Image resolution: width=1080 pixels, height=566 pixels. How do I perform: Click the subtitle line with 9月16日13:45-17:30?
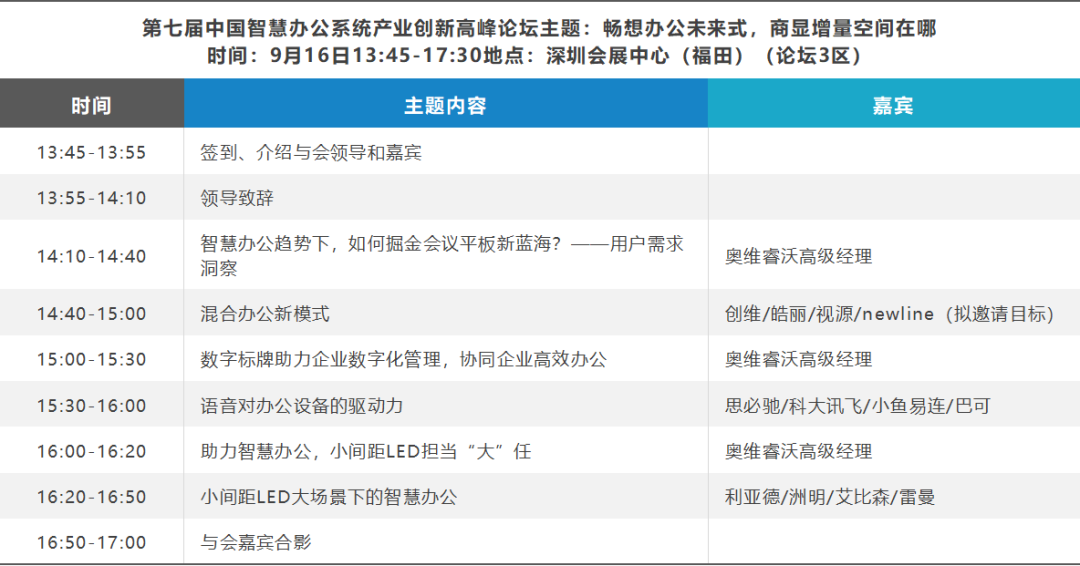click(534, 56)
